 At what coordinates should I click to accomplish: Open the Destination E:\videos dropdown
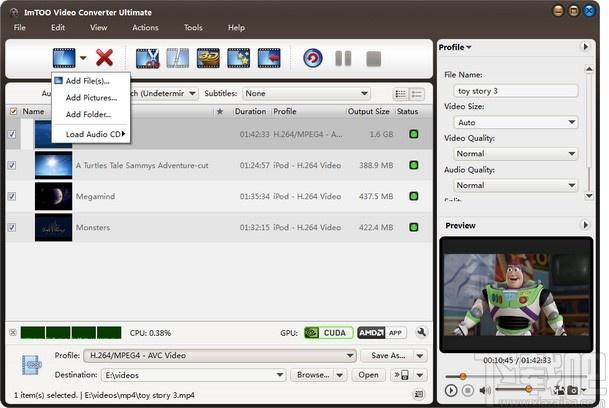point(193,375)
